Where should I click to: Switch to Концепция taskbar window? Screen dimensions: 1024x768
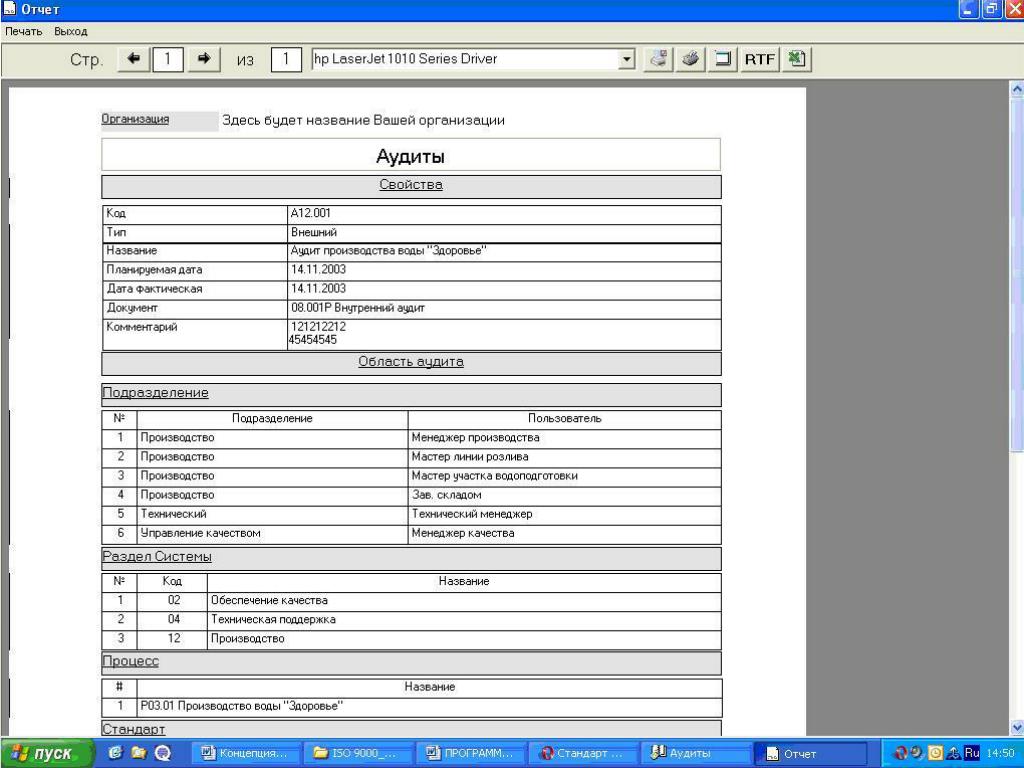pyautogui.click(x=246, y=754)
